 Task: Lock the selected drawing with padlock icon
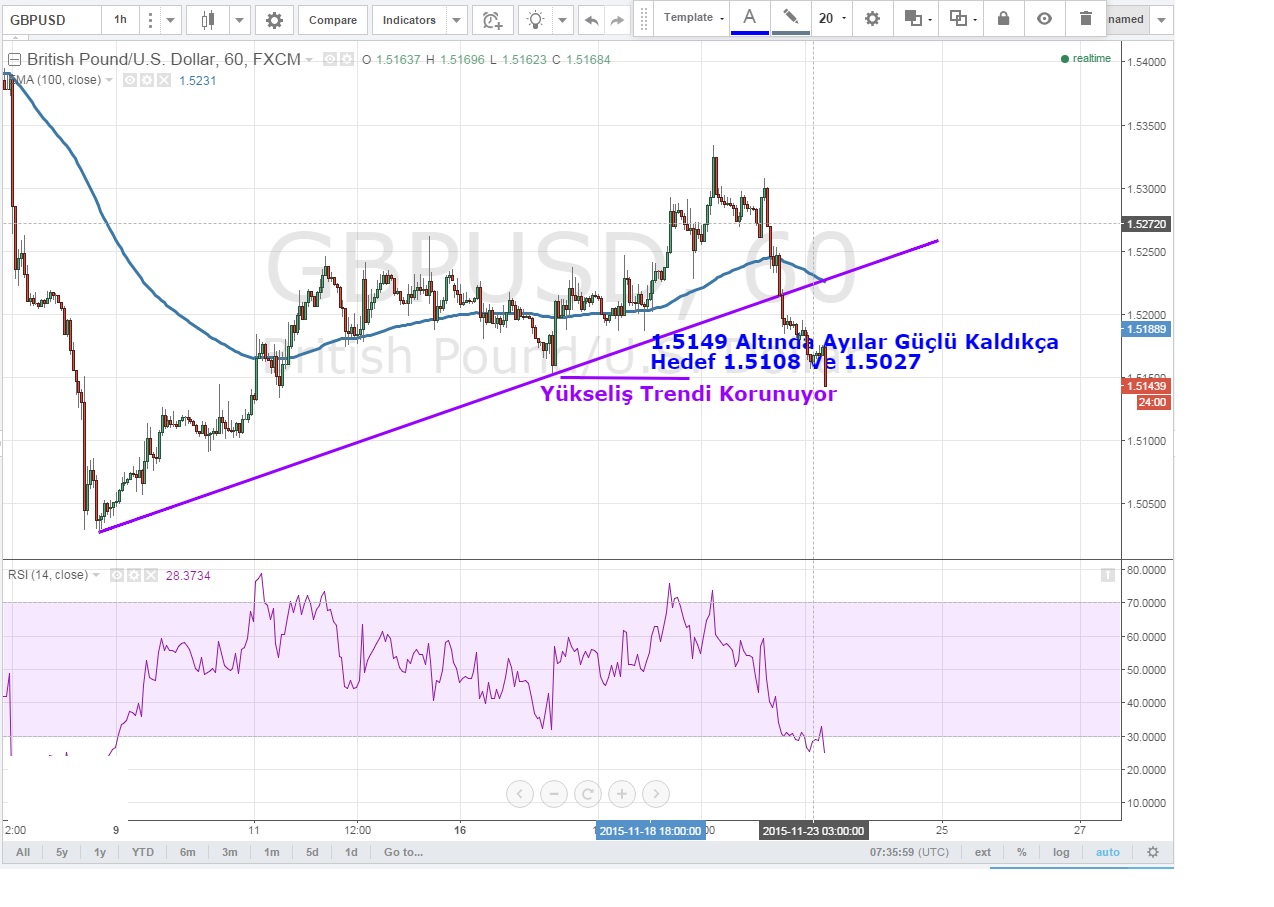pyautogui.click(x=1003, y=19)
